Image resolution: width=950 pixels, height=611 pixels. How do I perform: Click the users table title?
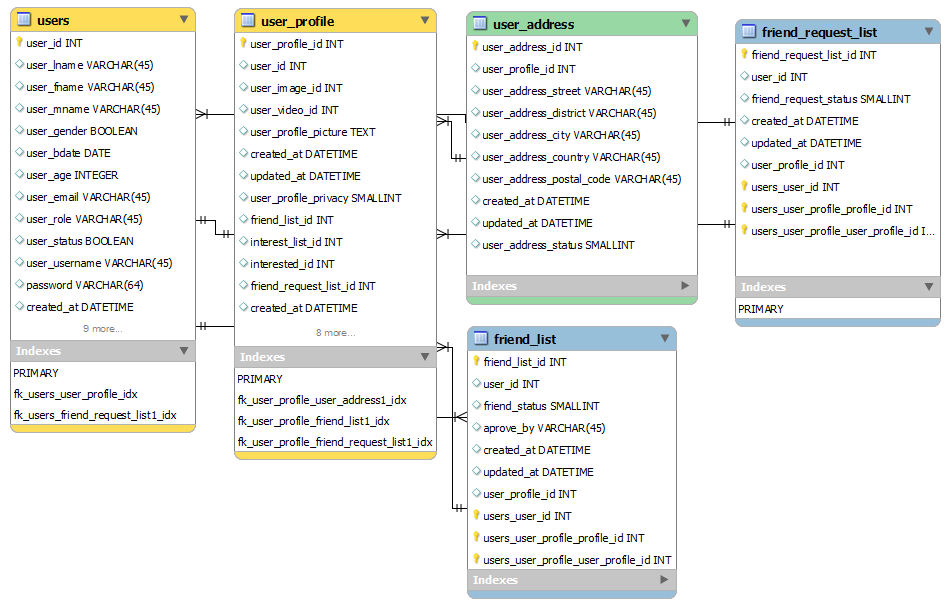coord(53,20)
